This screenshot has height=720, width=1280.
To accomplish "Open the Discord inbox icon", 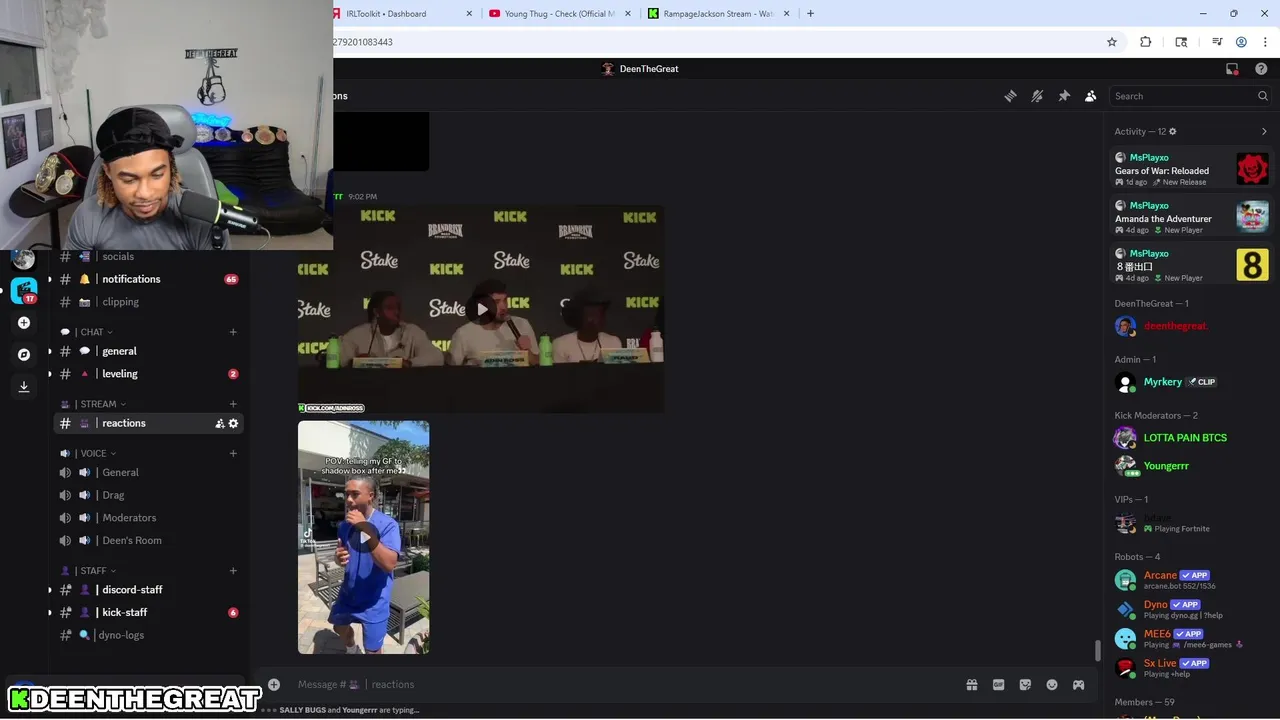I will (x=1232, y=69).
